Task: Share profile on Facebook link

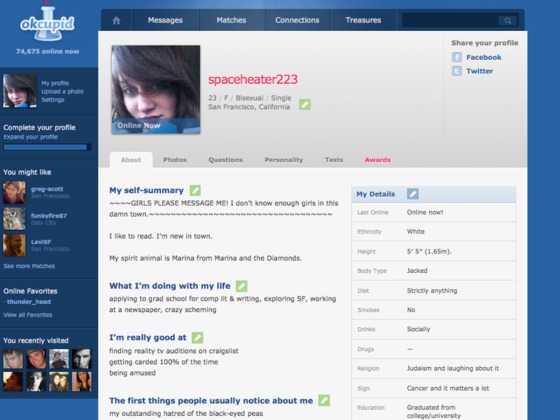Action: [x=484, y=57]
